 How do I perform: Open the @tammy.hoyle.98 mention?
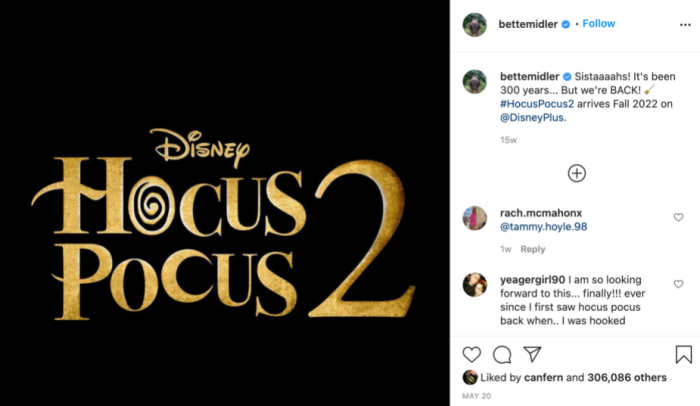click(543, 227)
